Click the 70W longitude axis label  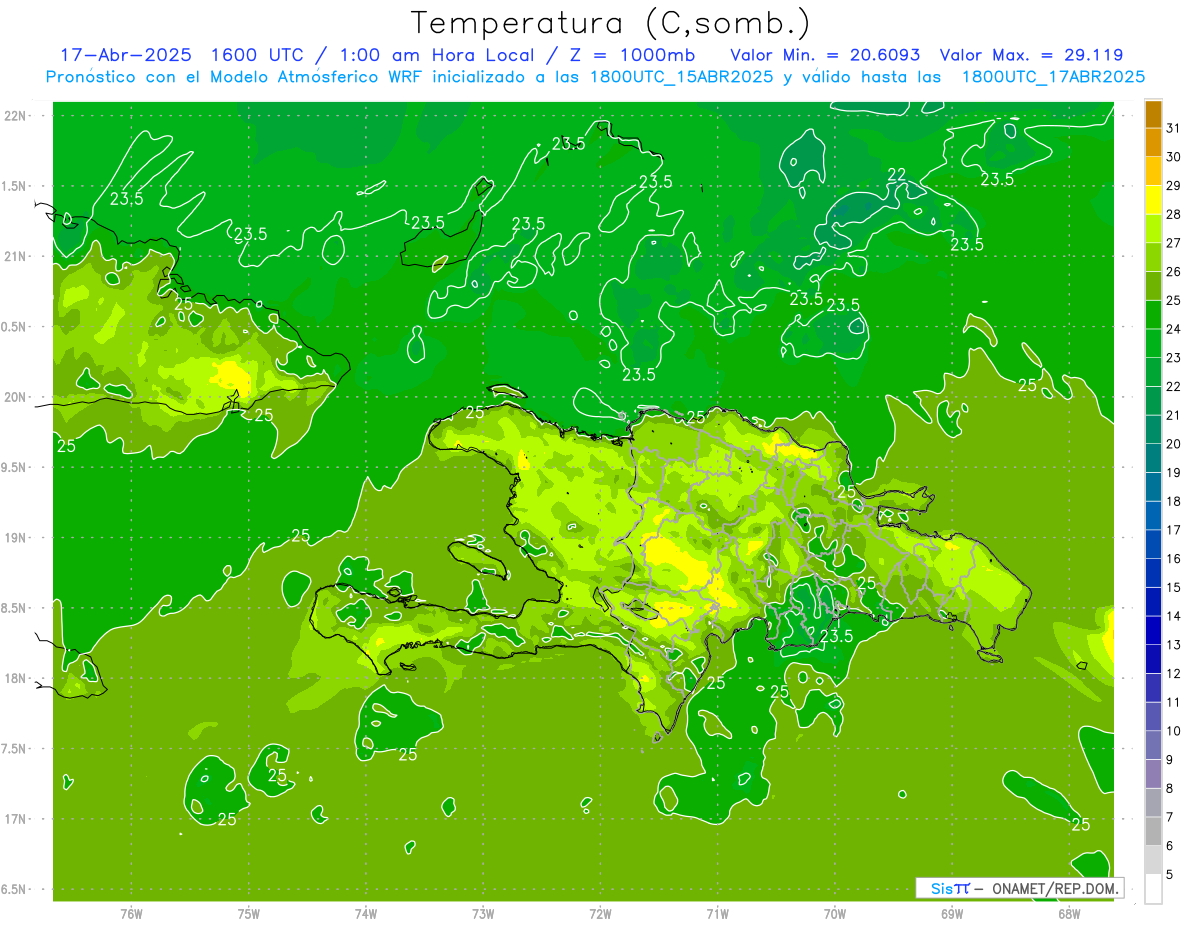point(835,914)
